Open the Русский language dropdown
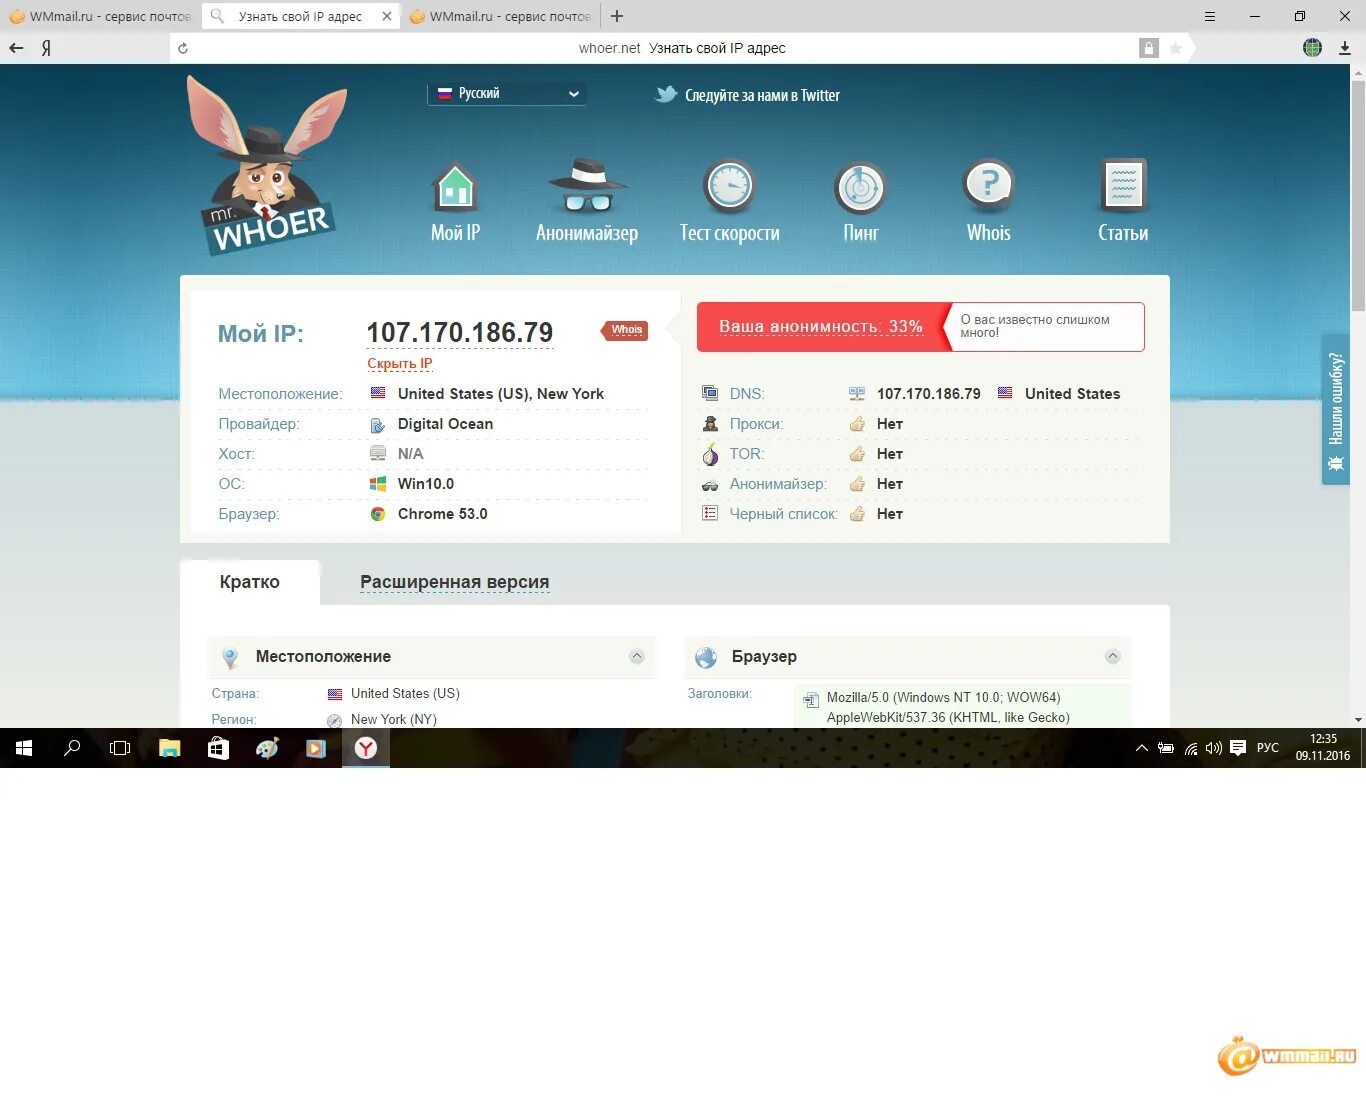The image size is (1366, 1096). pos(507,93)
